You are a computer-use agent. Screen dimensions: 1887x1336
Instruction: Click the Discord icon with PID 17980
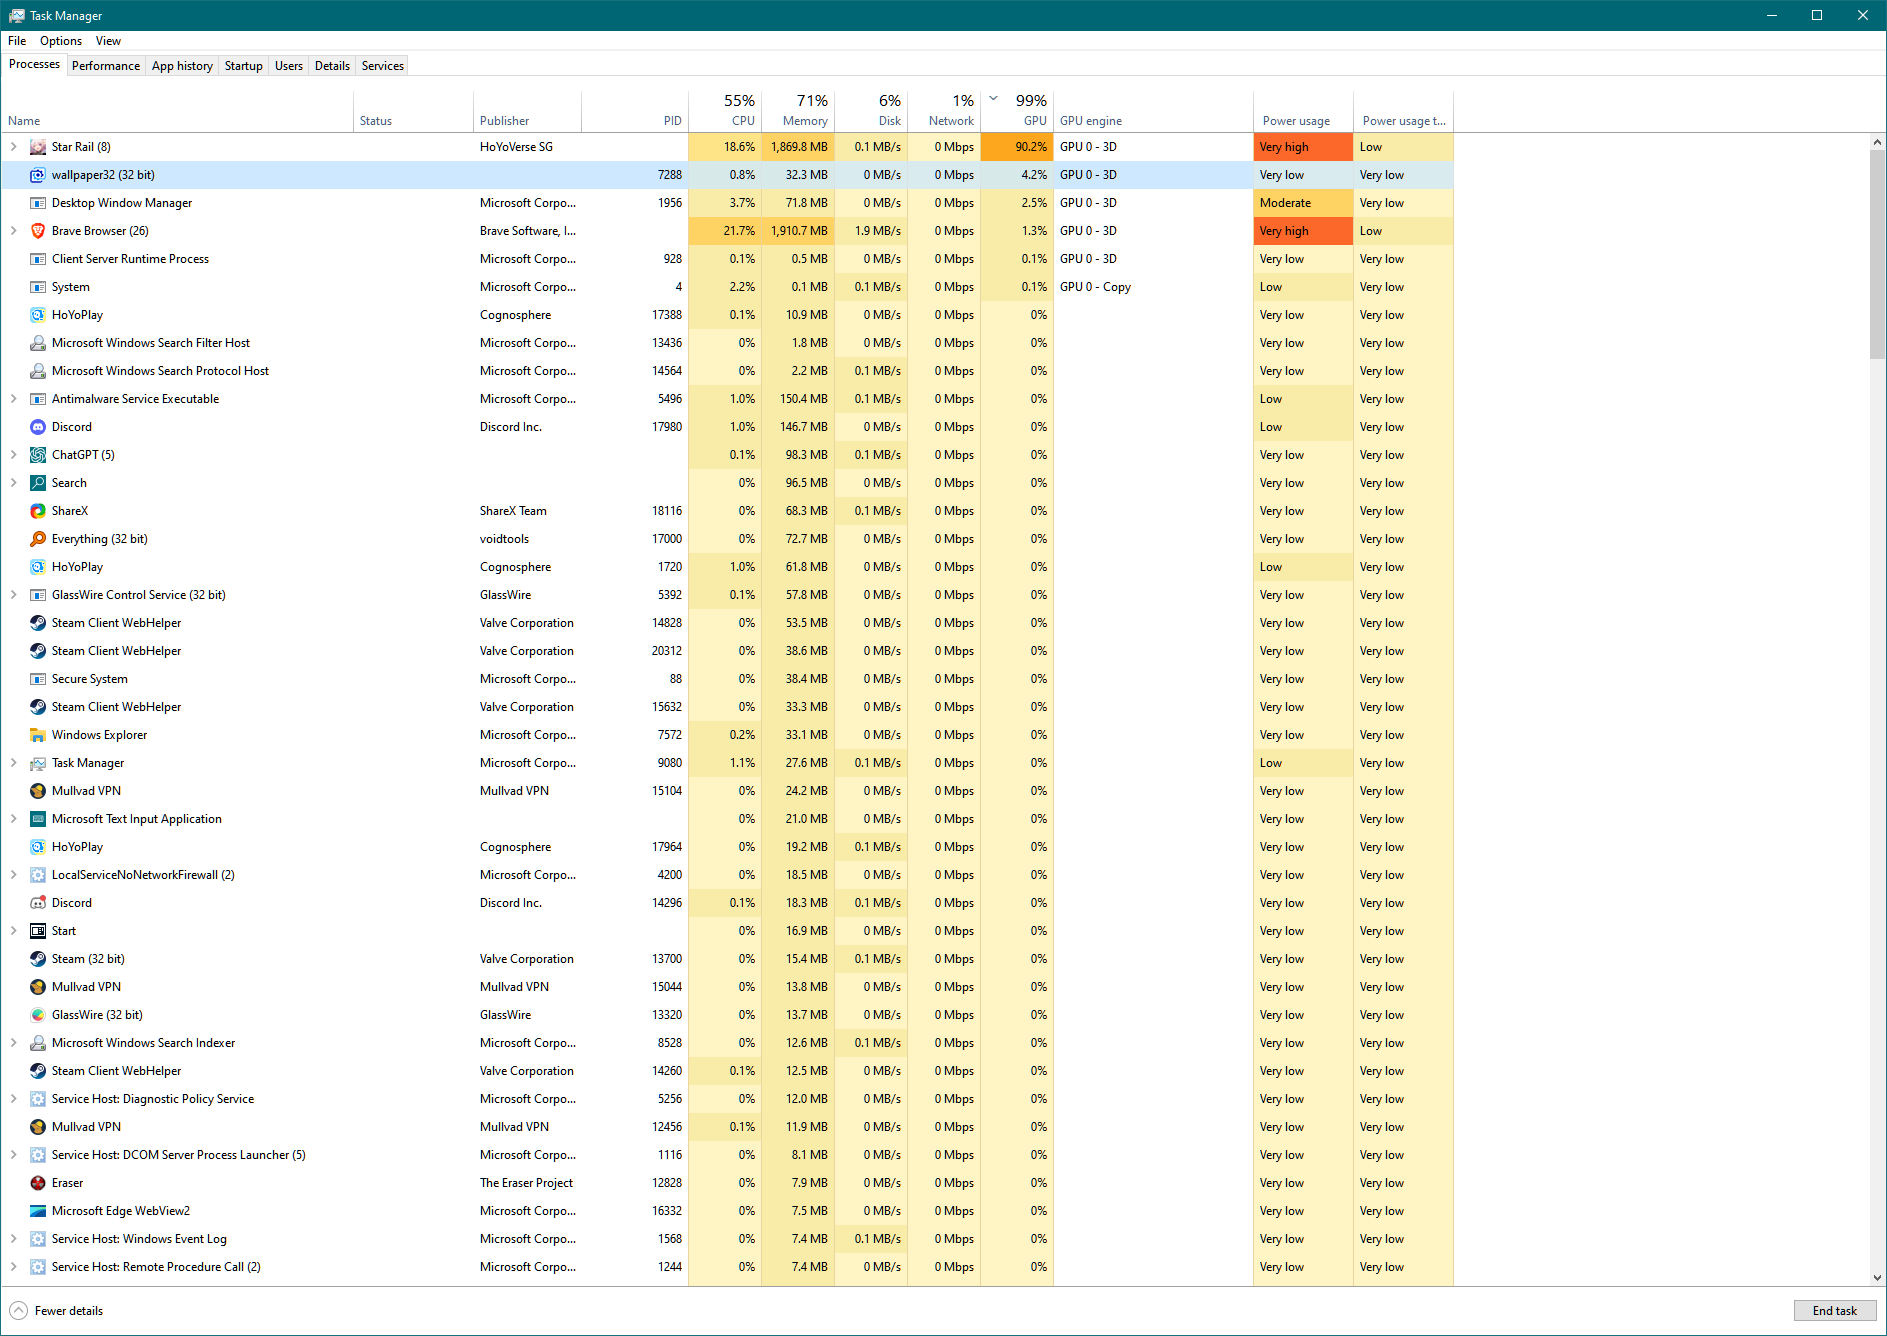(x=38, y=427)
